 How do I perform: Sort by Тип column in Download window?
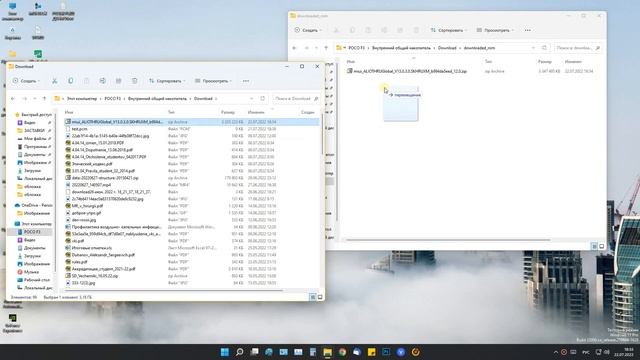pos(171,112)
